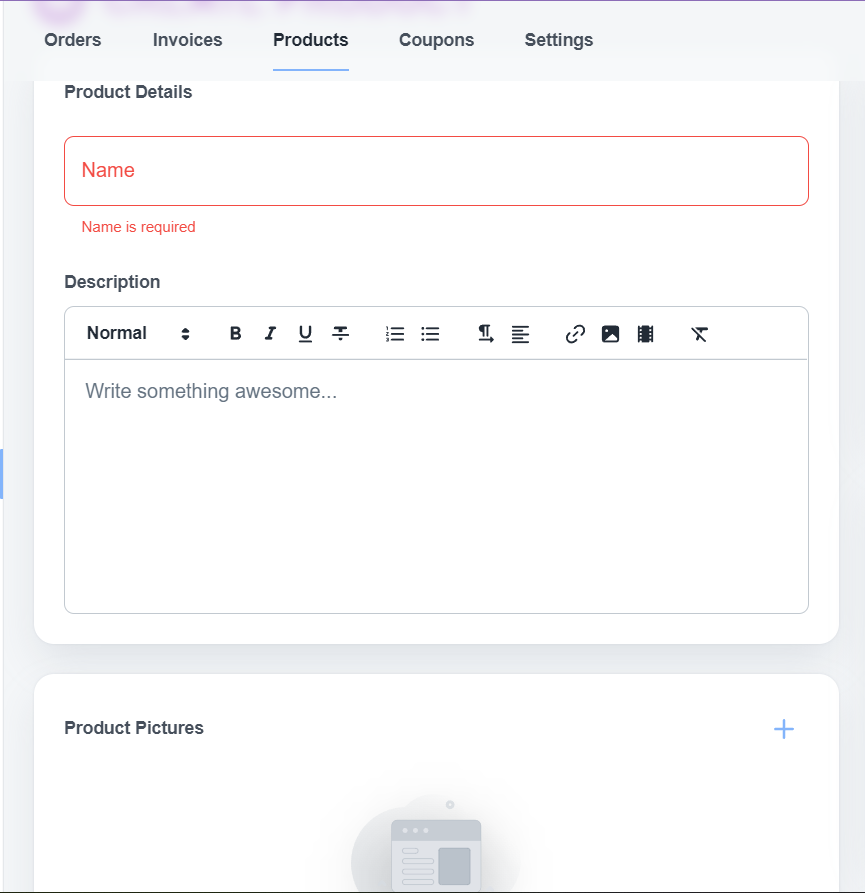
Task: Insert a hyperlink in the description
Action: 575,334
